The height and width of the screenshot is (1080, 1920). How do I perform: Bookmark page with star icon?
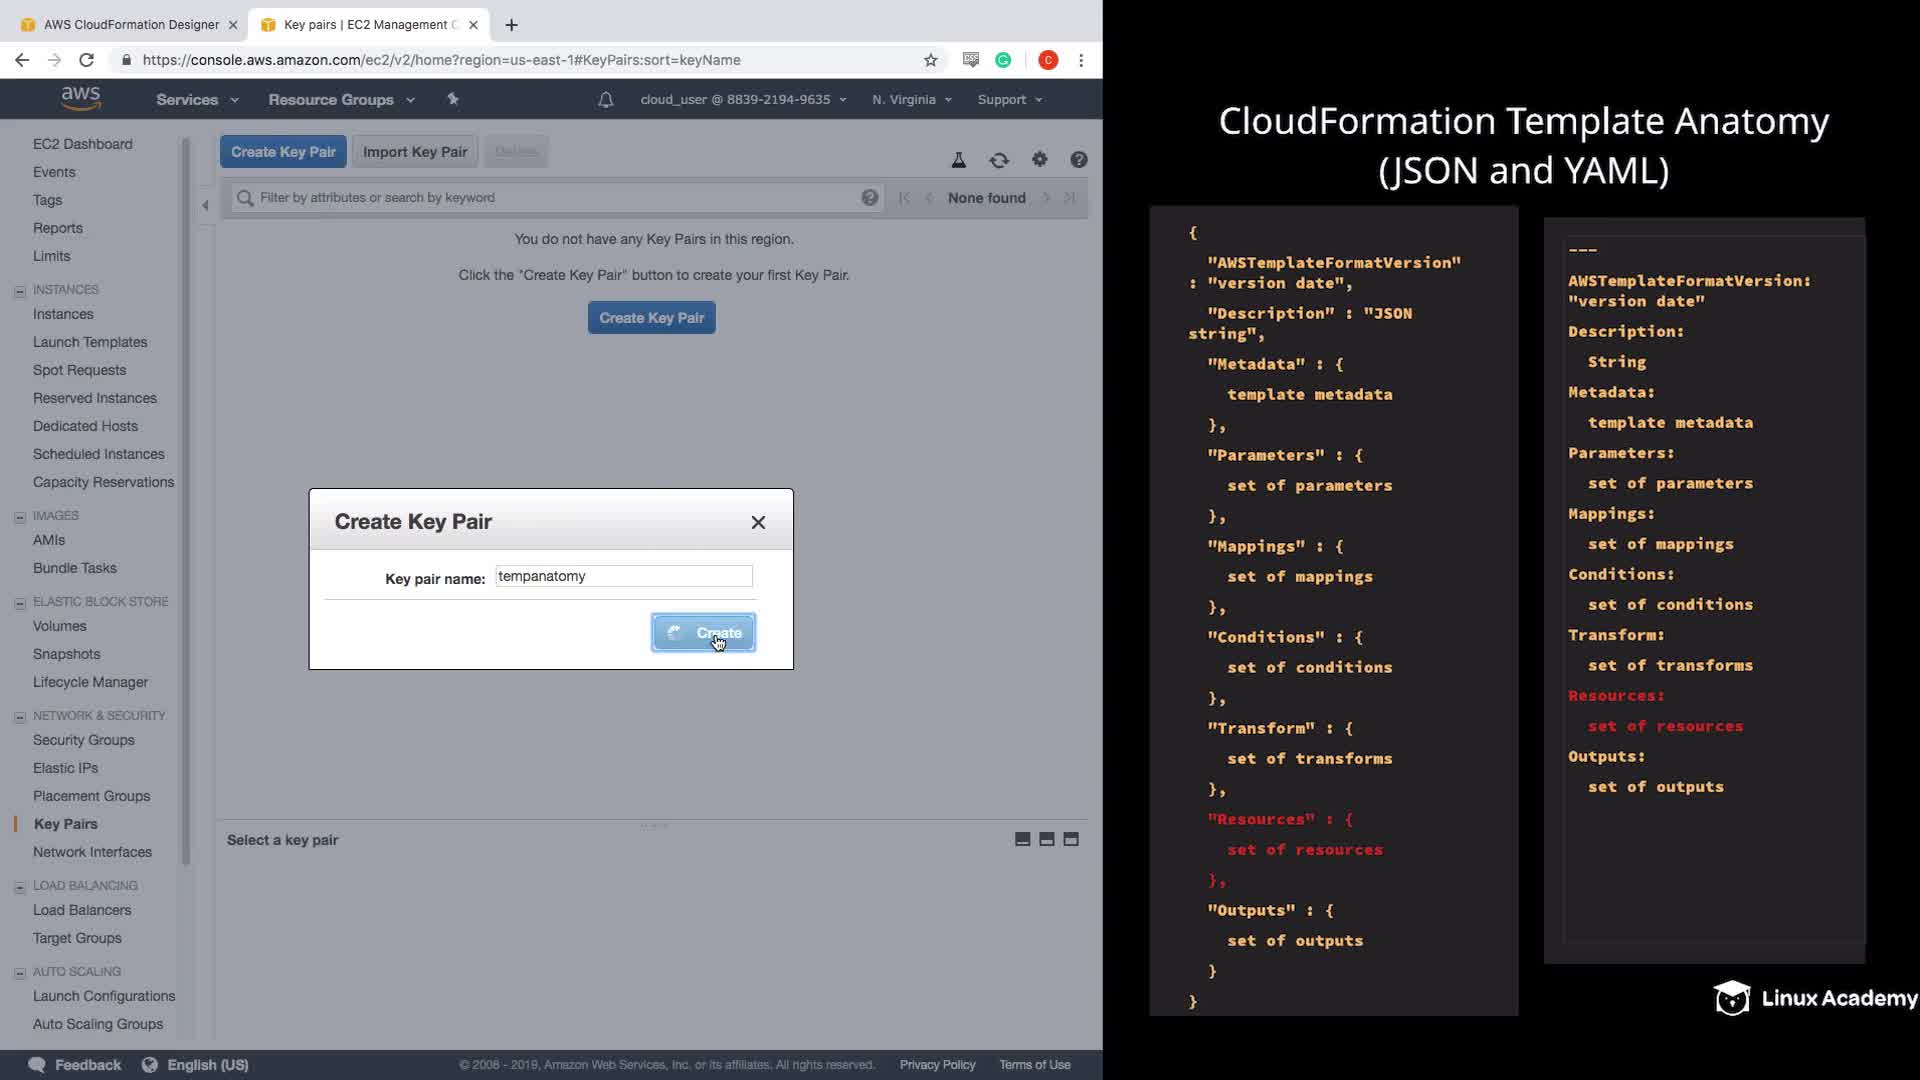[931, 60]
